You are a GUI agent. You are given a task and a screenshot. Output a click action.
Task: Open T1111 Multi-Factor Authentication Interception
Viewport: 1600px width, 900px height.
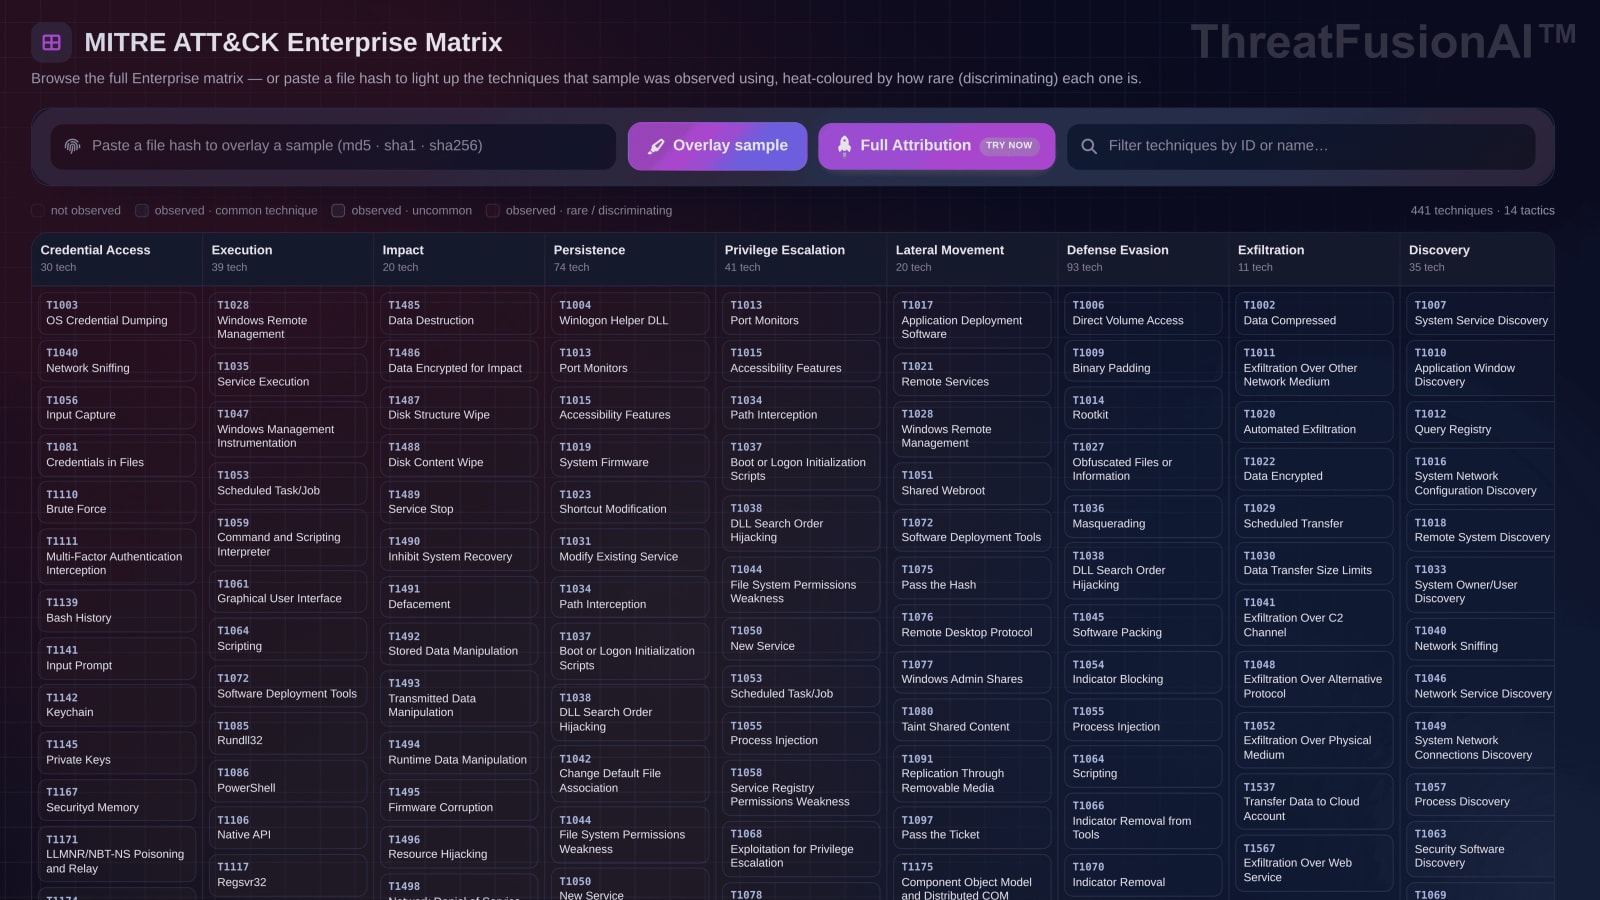point(117,557)
